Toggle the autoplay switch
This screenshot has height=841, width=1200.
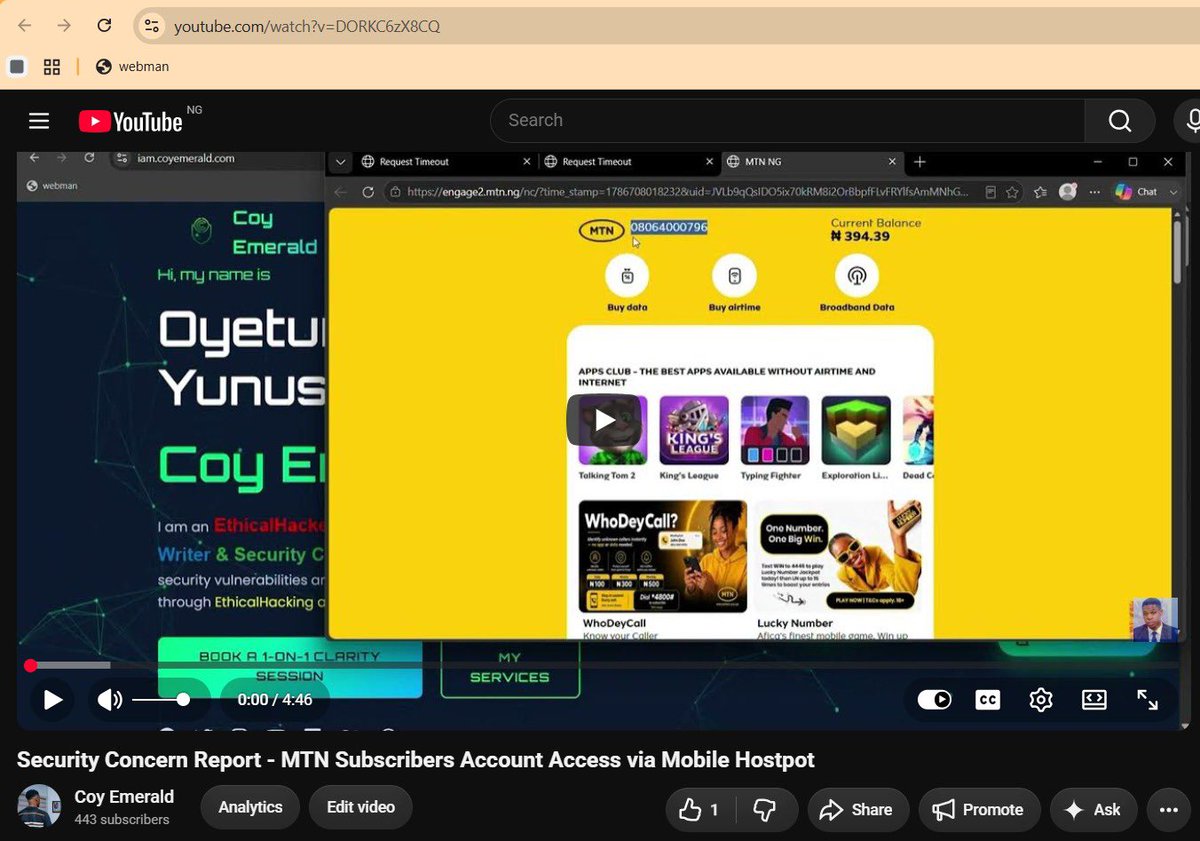[934, 700]
